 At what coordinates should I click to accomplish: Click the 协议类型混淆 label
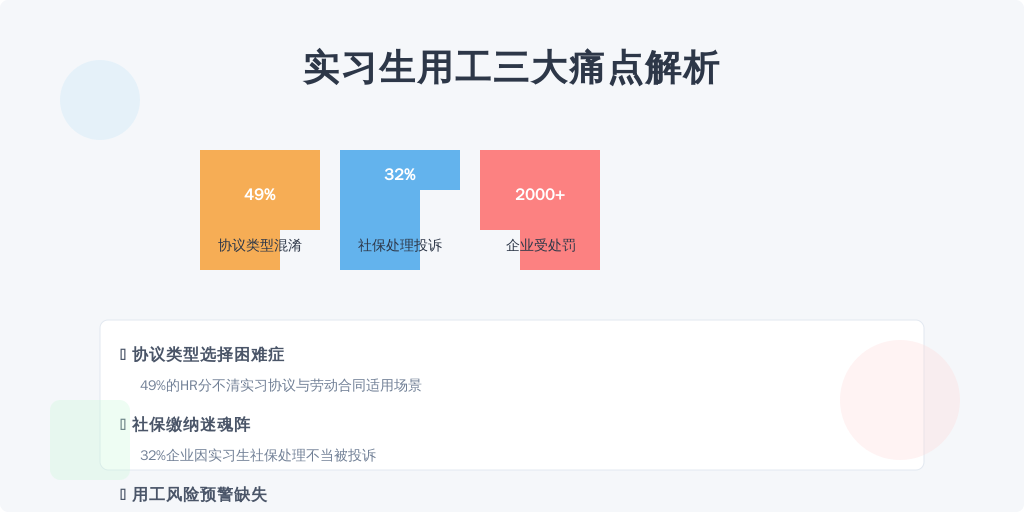[x=260, y=246]
